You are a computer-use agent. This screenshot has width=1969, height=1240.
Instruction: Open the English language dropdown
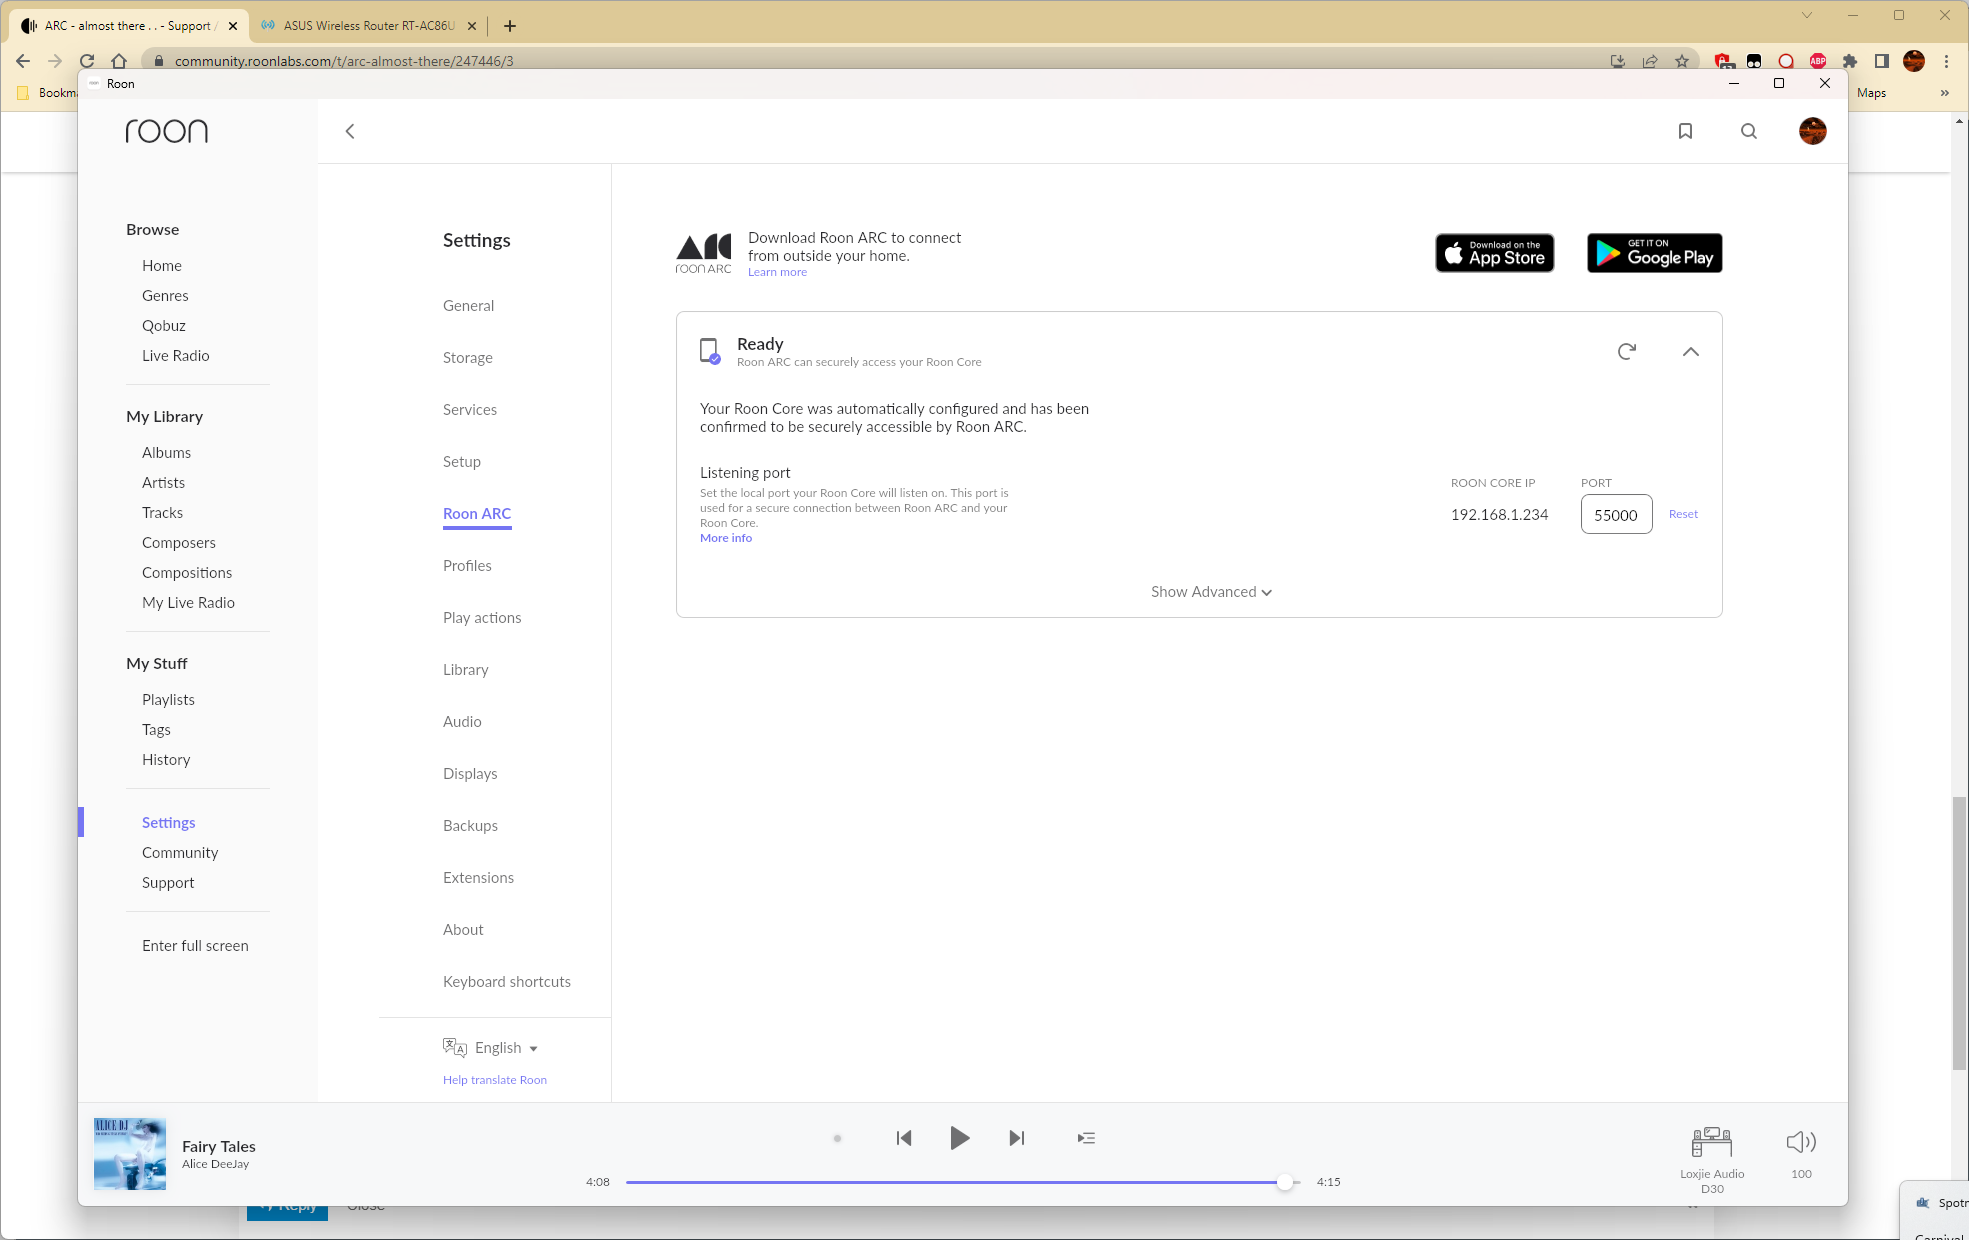[x=506, y=1048]
